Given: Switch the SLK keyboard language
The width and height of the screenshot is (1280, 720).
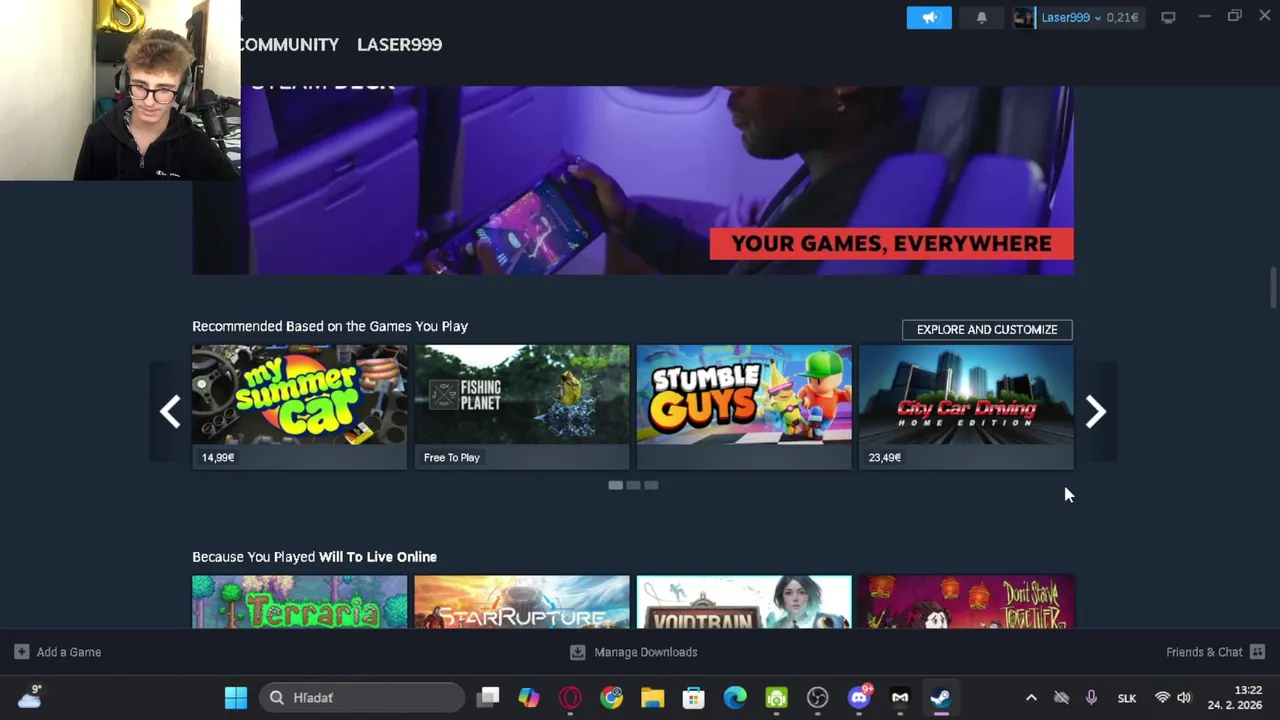Looking at the screenshot, I should pyautogui.click(x=1127, y=698).
